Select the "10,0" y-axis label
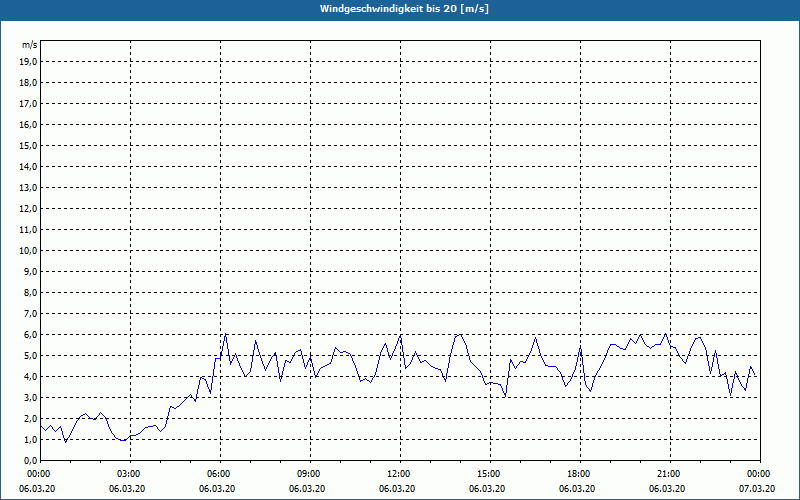The height and width of the screenshot is (500, 800). click(28, 251)
